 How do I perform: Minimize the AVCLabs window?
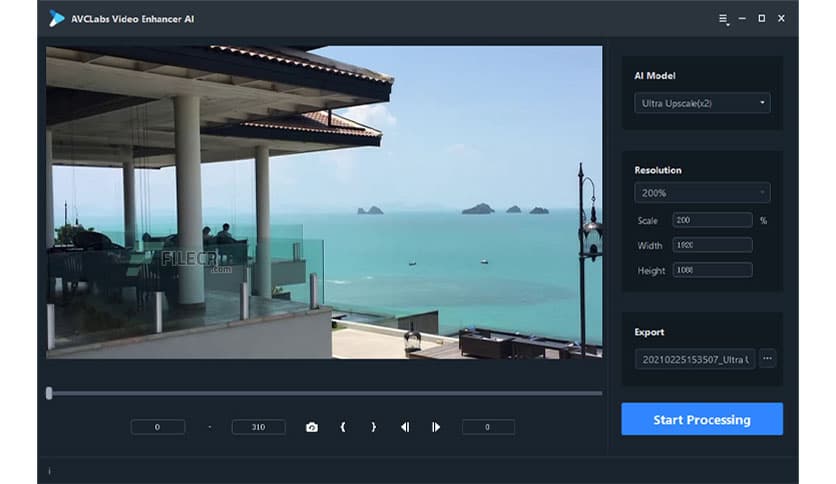coord(742,18)
